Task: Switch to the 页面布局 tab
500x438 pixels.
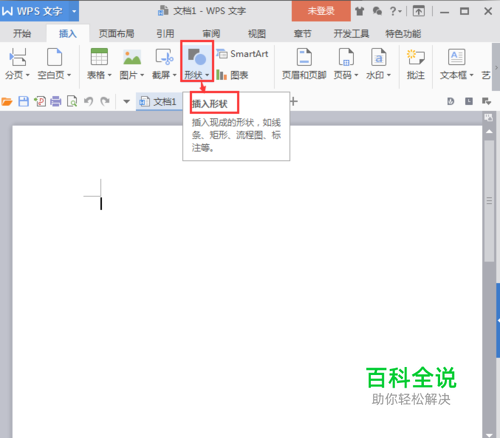Action: coord(116,34)
